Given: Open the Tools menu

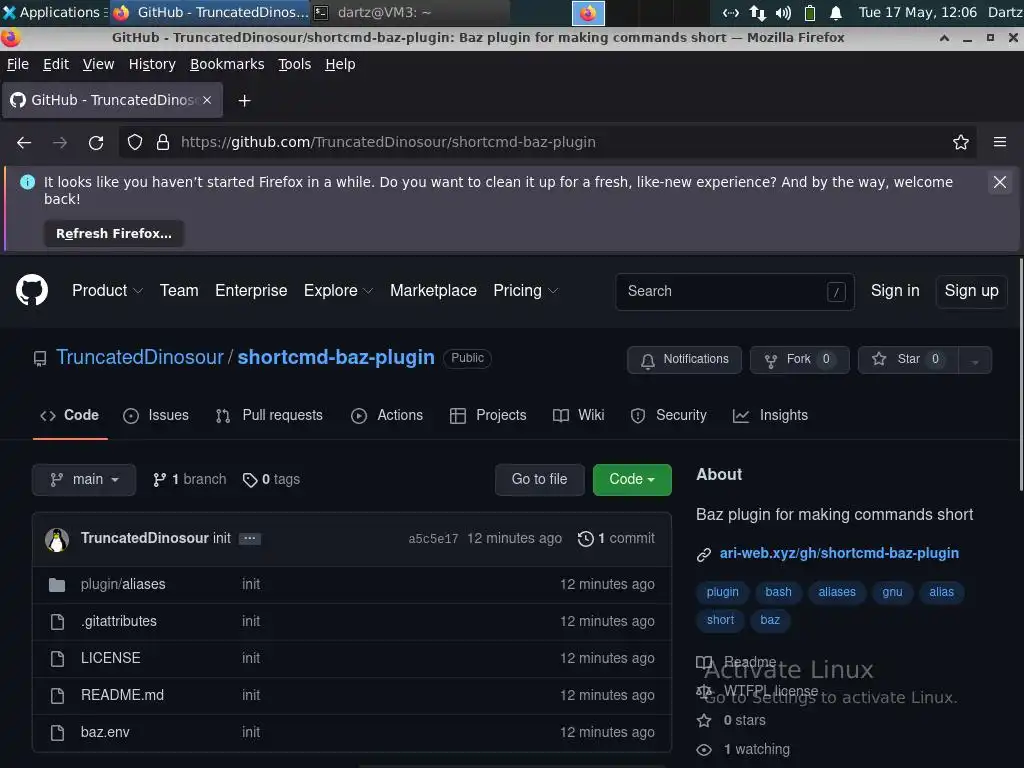Looking at the screenshot, I should pos(295,64).
